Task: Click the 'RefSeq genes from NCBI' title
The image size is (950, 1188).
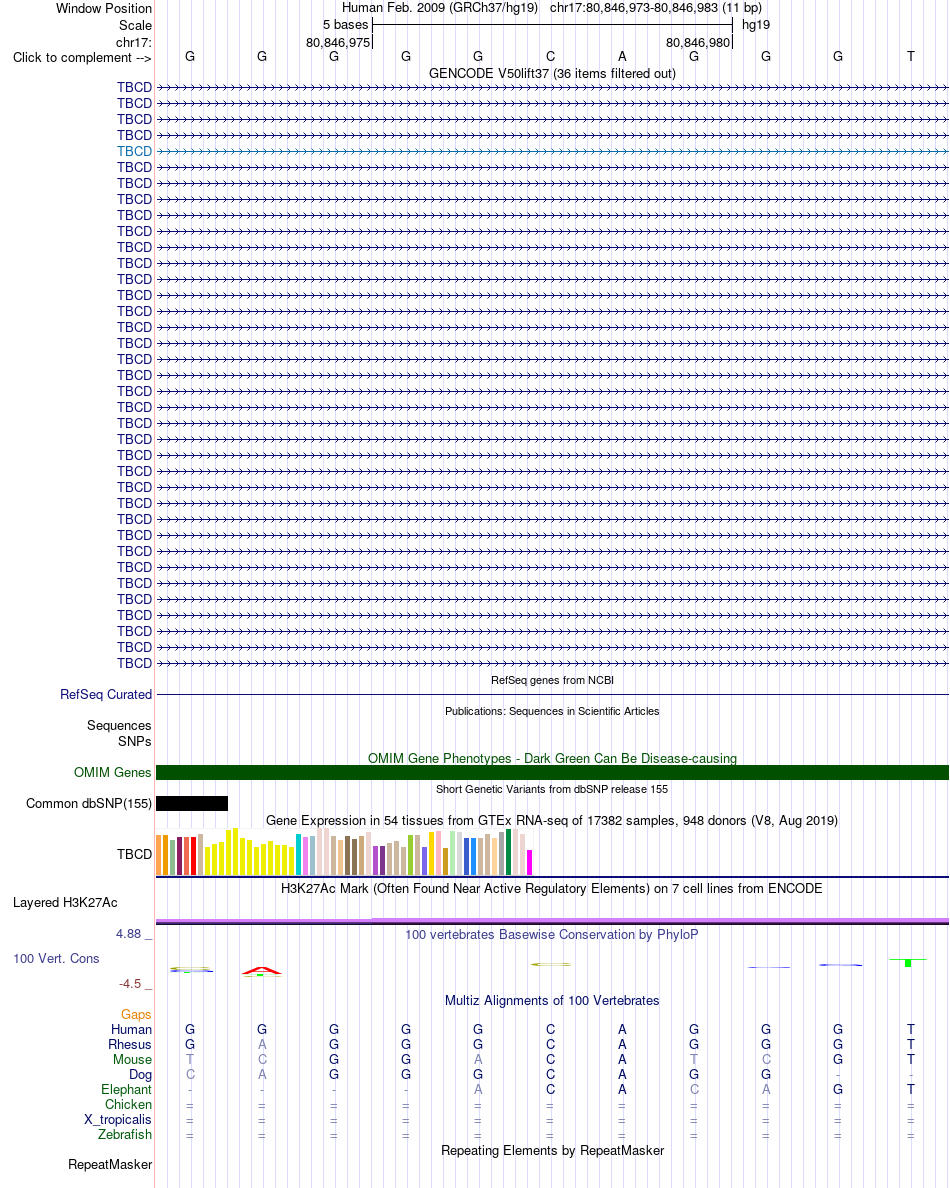Action: (x=552, y=680)
